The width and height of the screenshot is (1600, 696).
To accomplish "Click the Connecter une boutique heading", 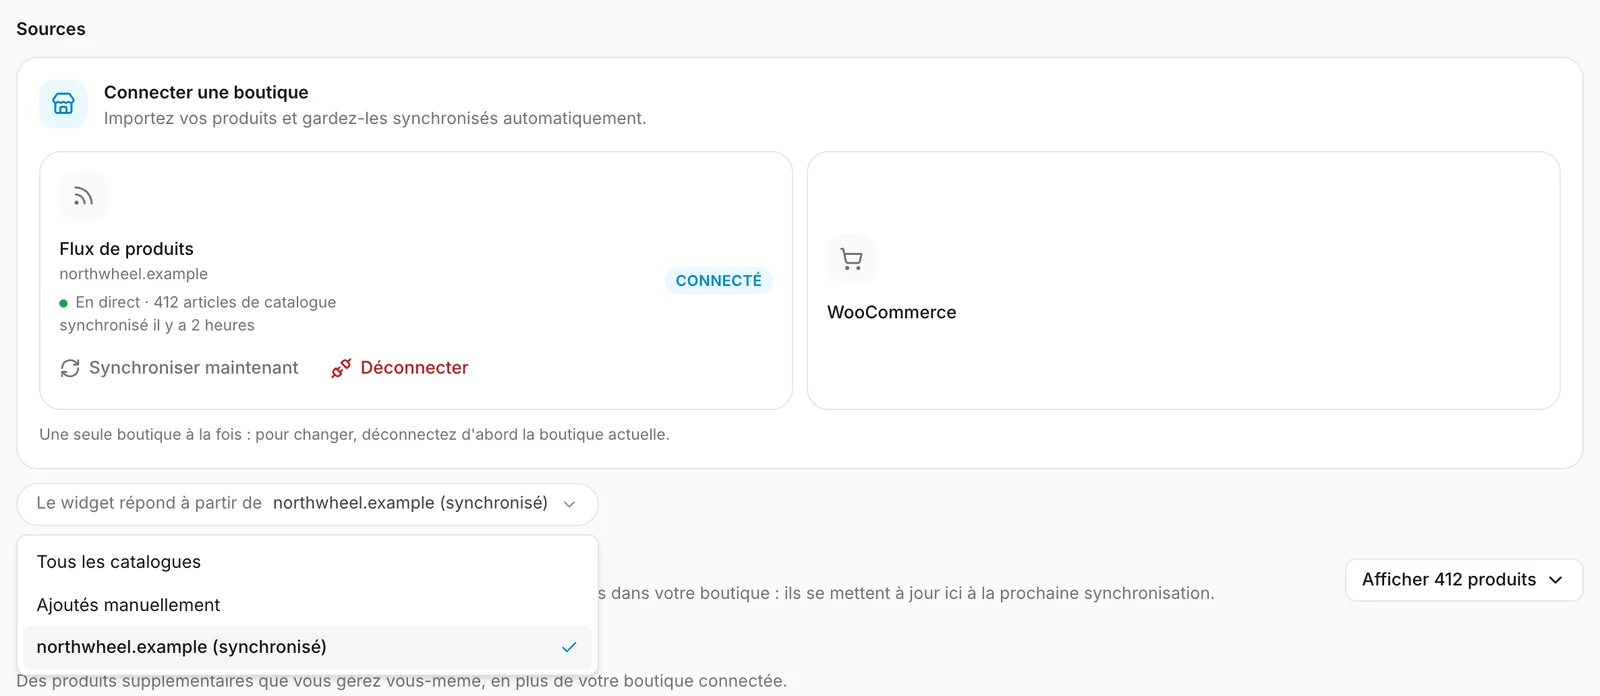I will 206,92.
